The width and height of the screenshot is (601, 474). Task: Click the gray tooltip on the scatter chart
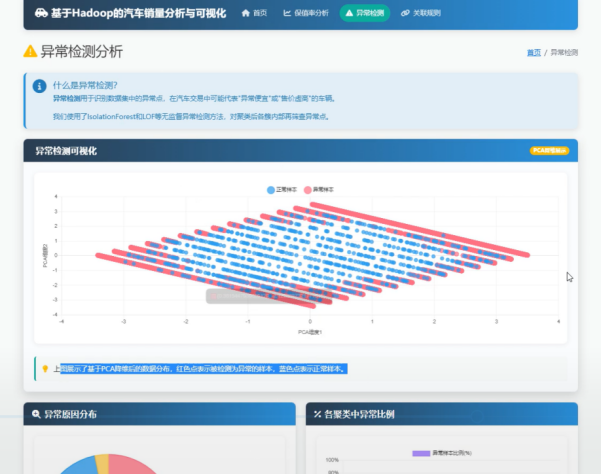[268, 296]
